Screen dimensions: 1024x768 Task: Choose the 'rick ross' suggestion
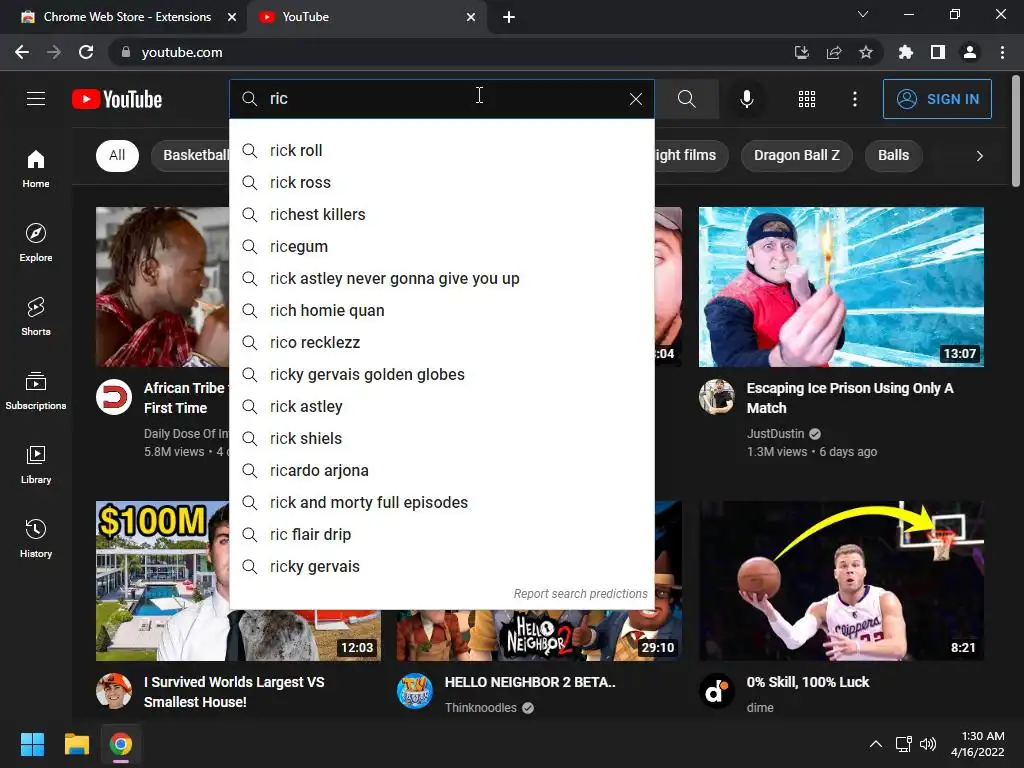[x=441, y=183]
